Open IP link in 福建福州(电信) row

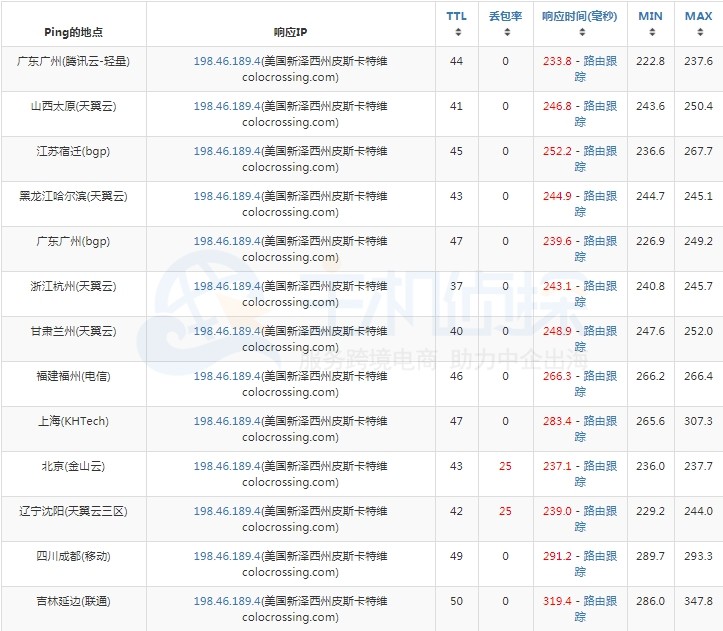[227, 376]
